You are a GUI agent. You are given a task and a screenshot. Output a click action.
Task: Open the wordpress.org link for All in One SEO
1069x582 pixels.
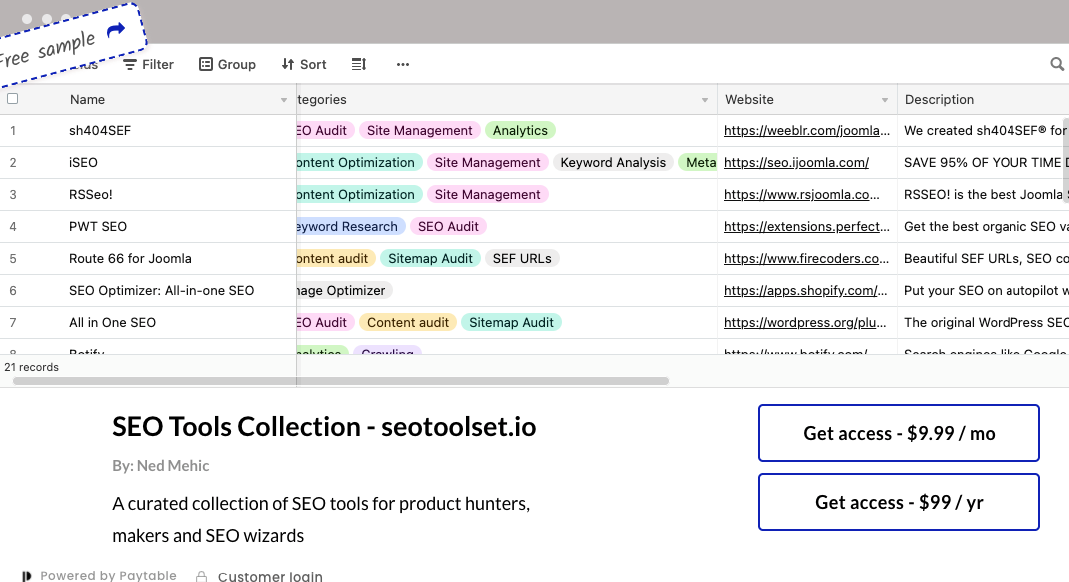tap(805, 322)
